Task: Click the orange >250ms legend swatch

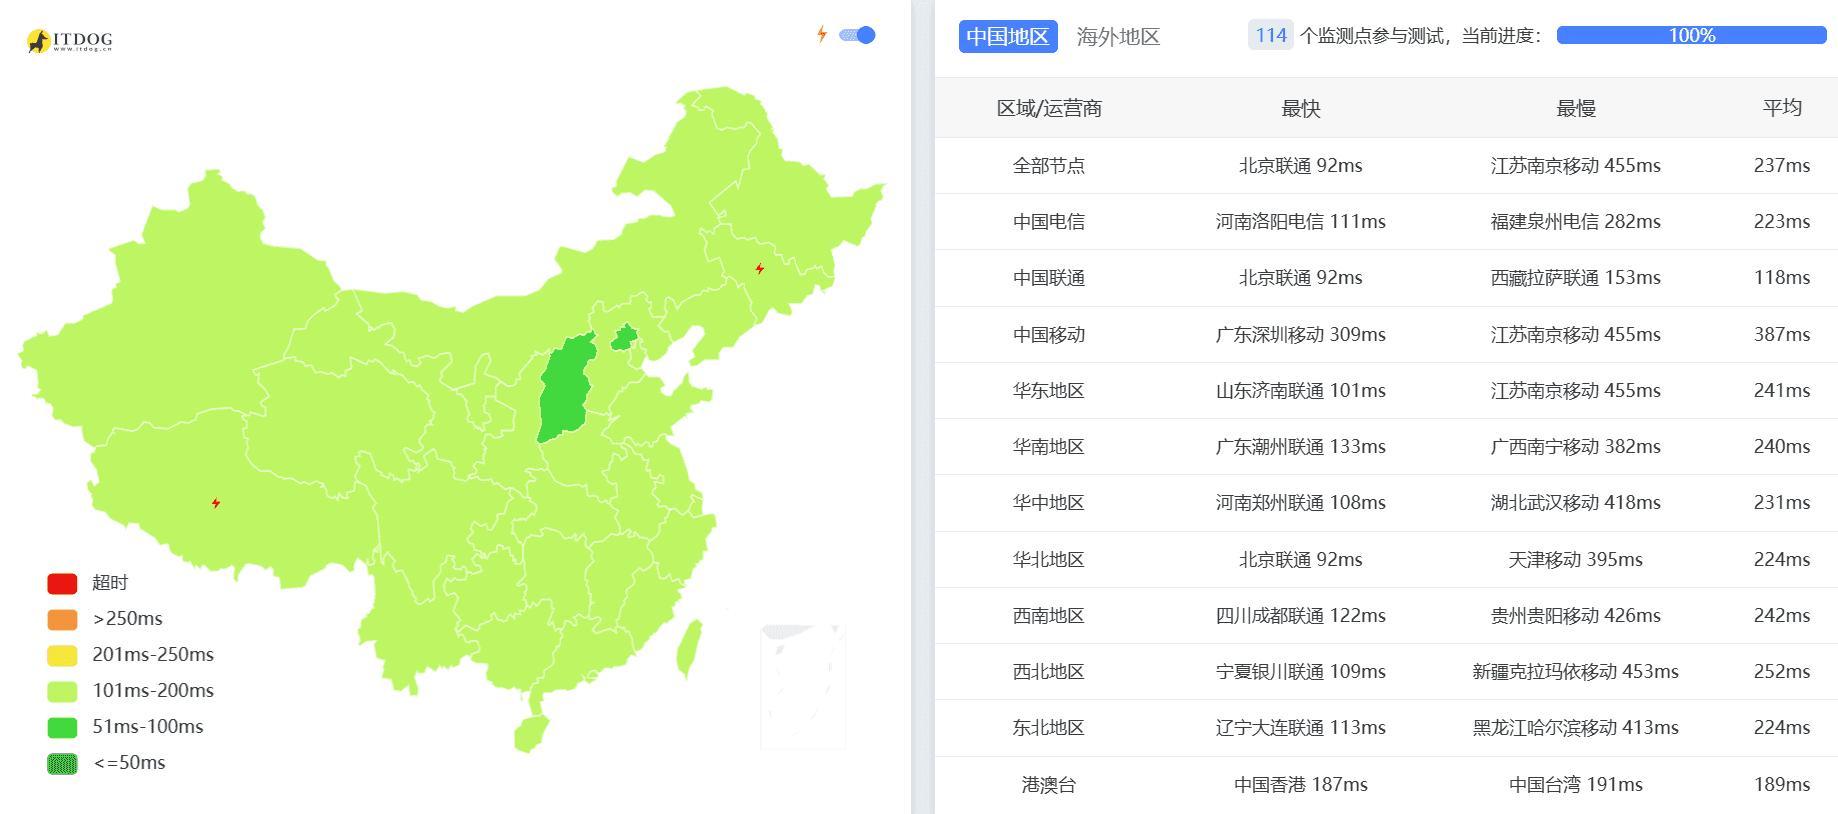Action: coord(60,618)
